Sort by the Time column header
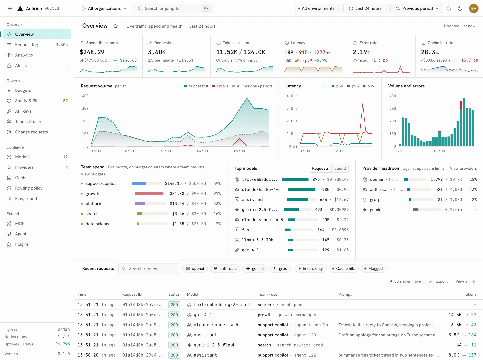483x360 pixels. point(82,295)
